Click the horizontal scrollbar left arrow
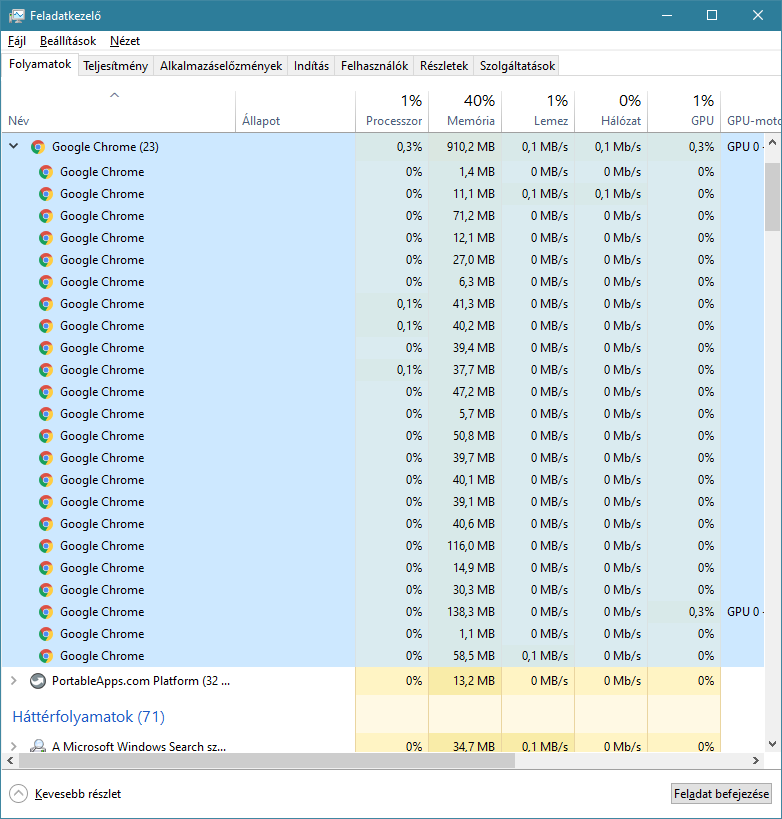 (10, 760)
